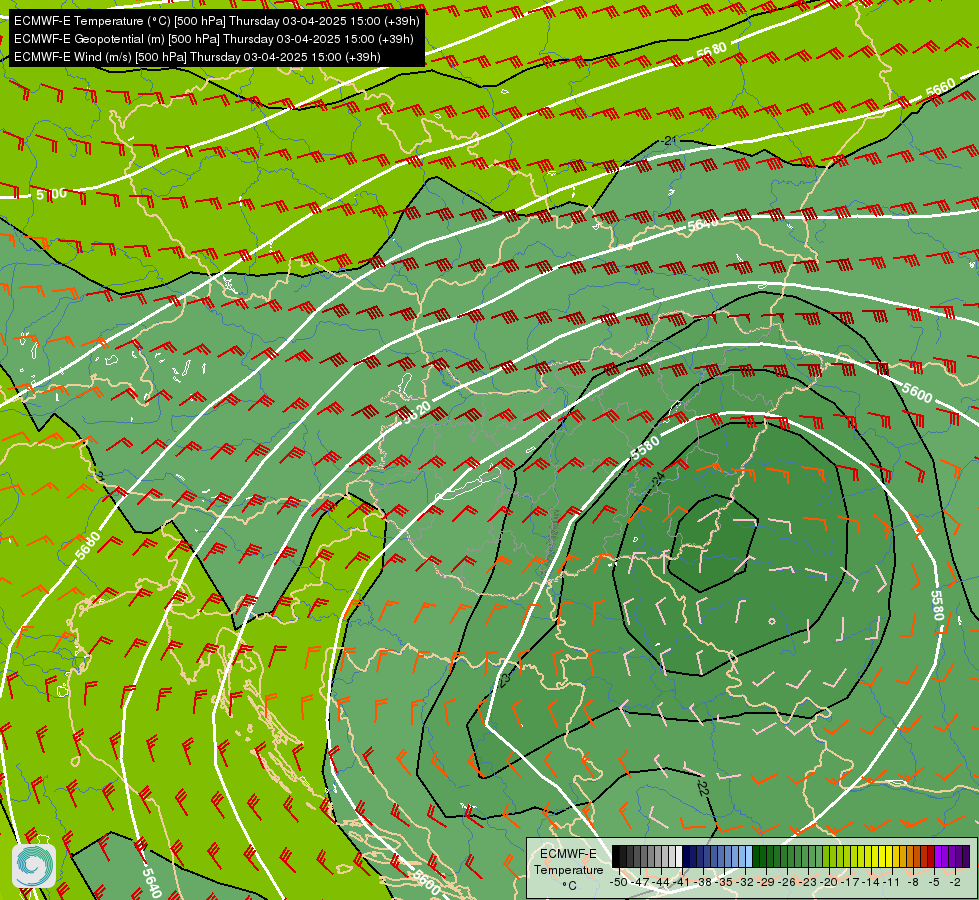Image resolution: width=979 pixels, height=900 pixels.
Task: Click the -35 tick on the temperature legend
Action: [x=724, y=883]
